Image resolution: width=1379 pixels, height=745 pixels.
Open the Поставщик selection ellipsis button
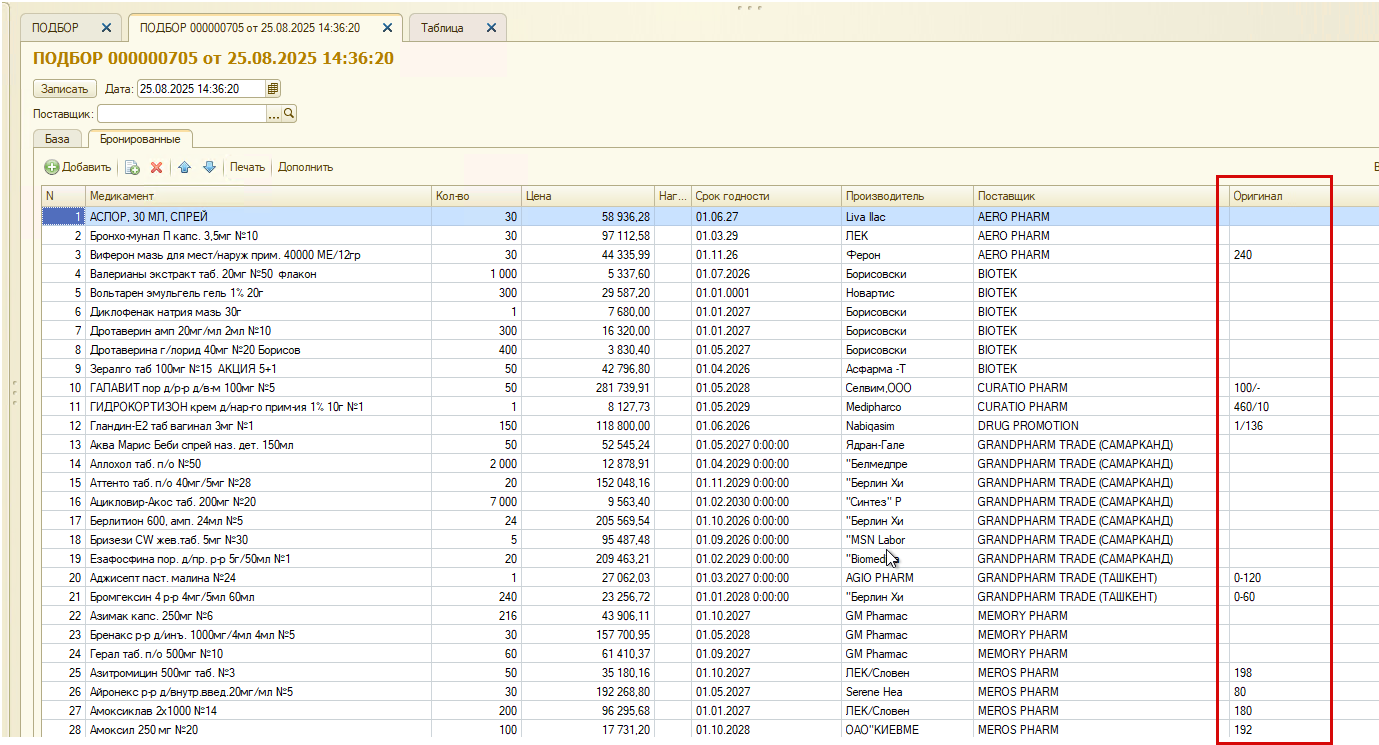tap(274, 114)
